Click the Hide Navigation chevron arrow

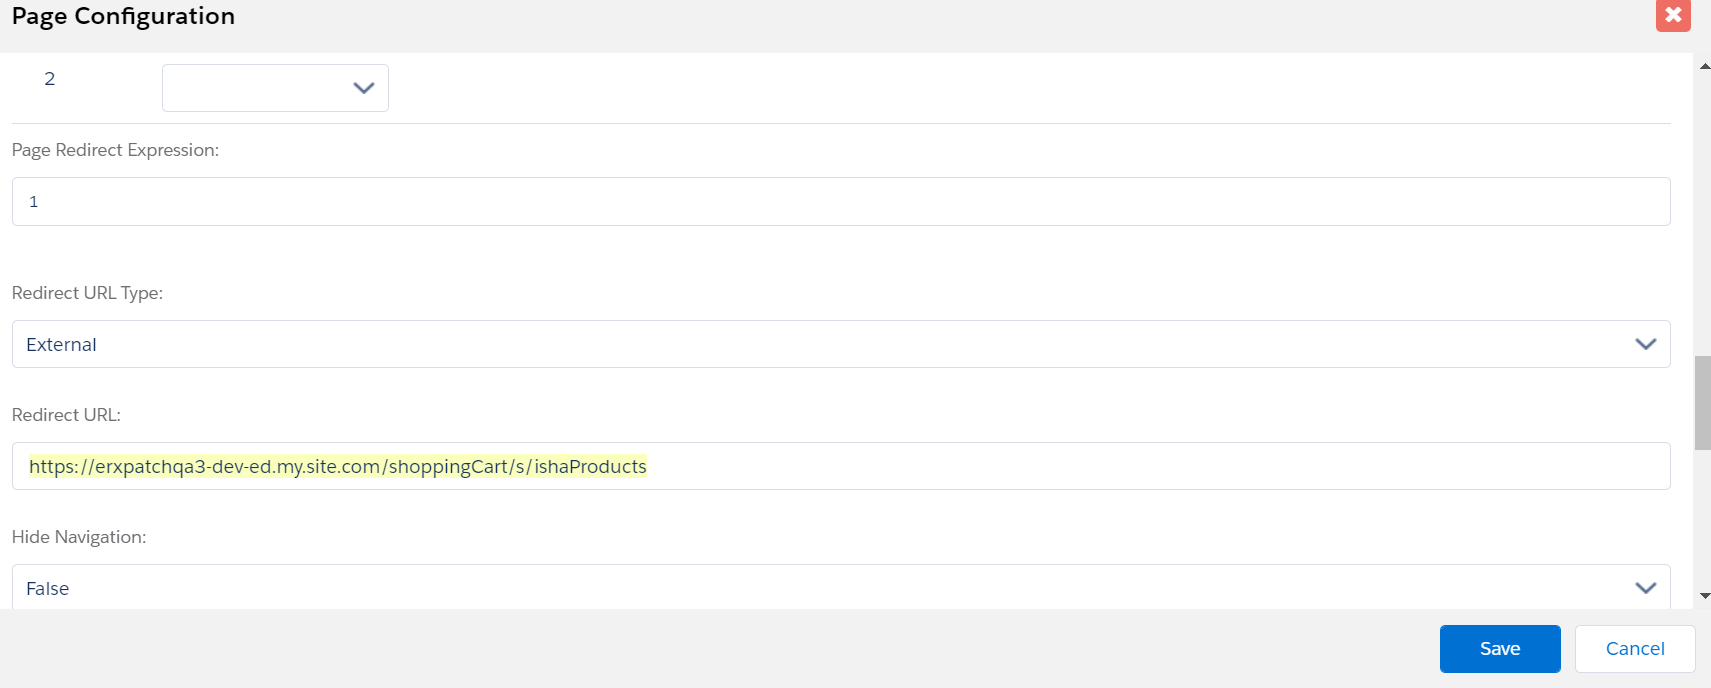point(1645,588)
